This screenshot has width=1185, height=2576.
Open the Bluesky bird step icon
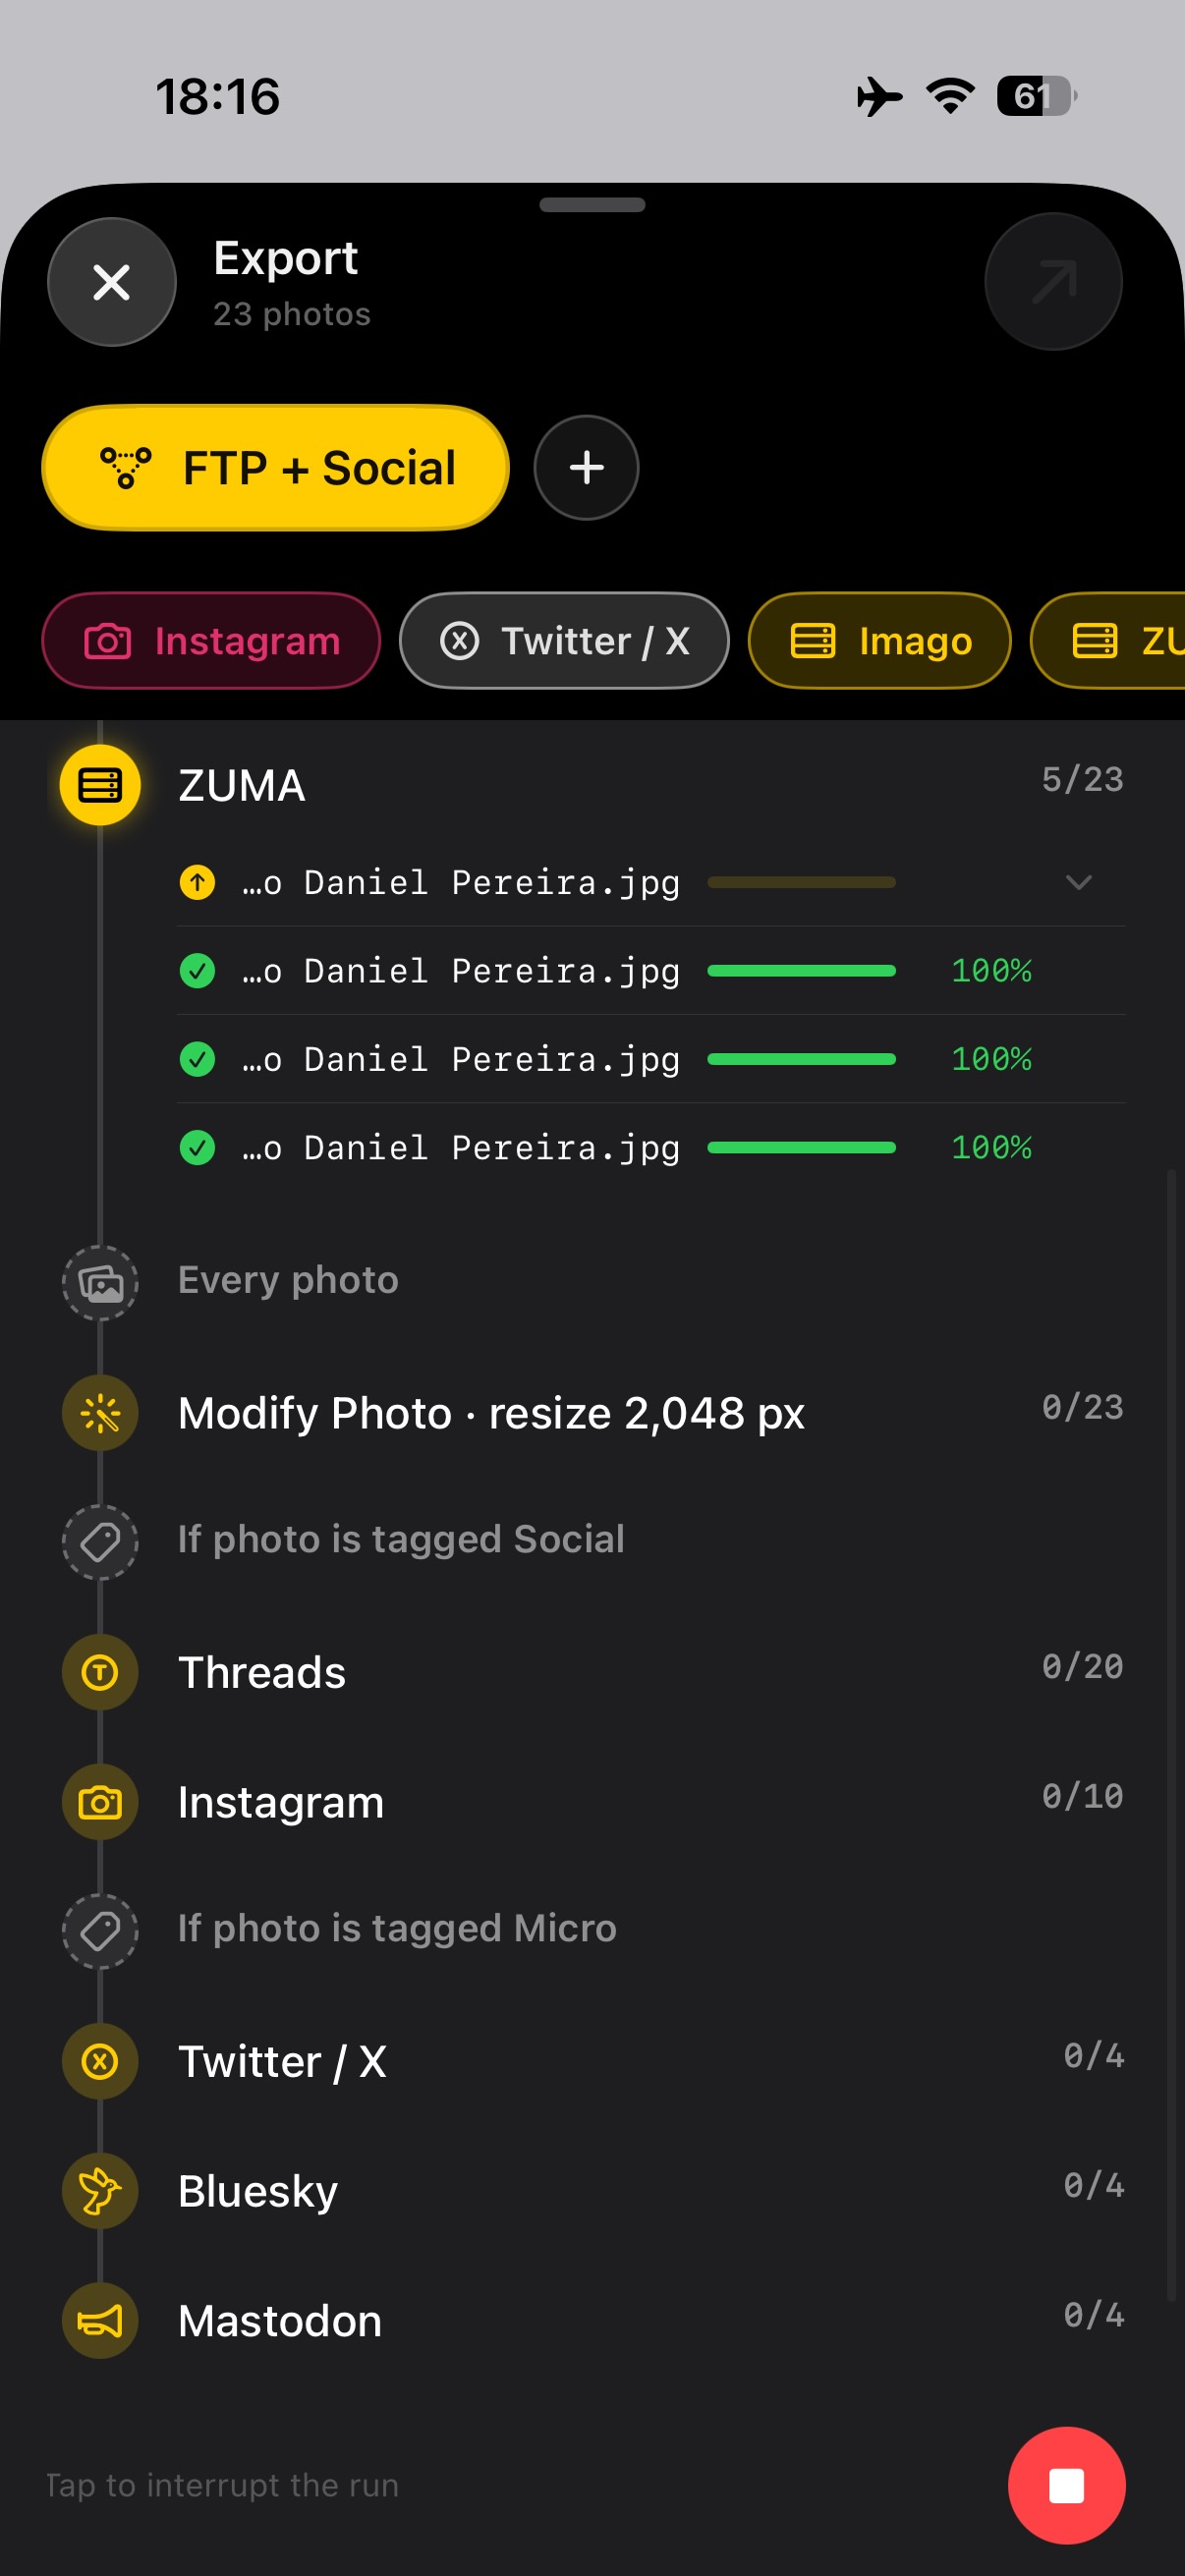100,2191
